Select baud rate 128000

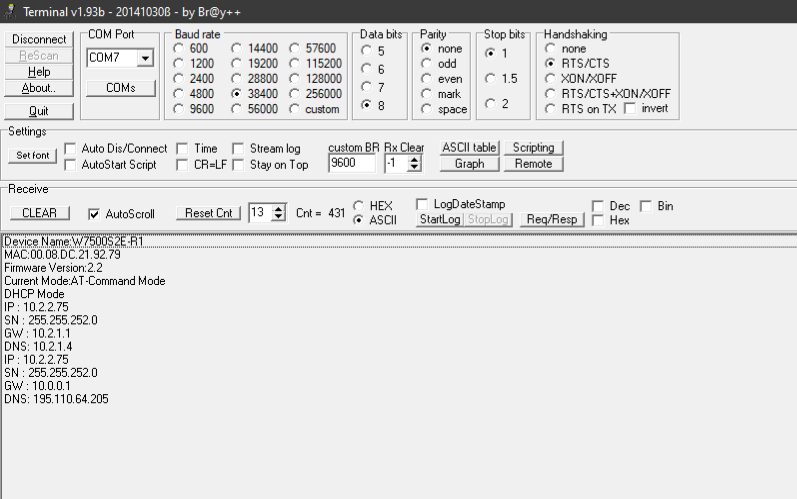tap(294, 79)
